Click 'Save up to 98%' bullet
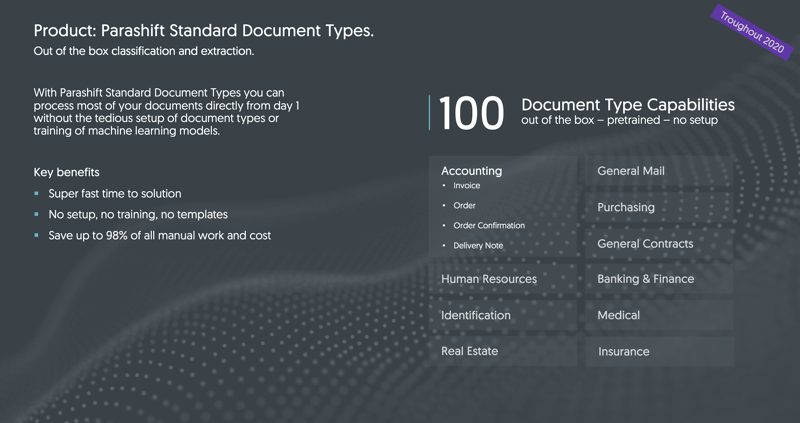The height and width of the screenshot is (423, 800). point(160,236)
